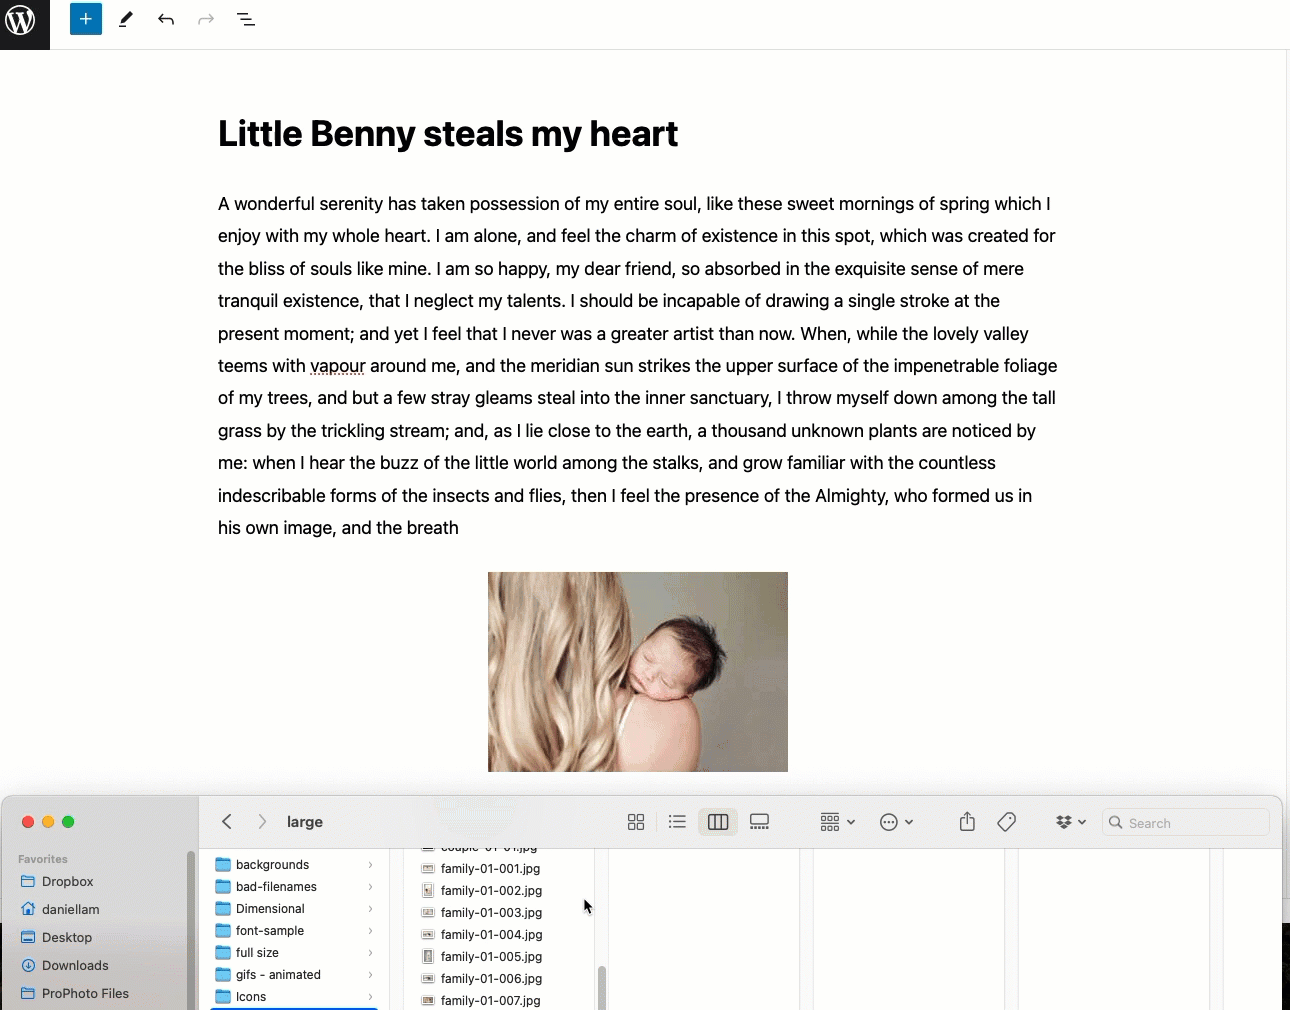Click the post title Little Benny steals my heart
1290x1010 pixels.
(448, 134)
